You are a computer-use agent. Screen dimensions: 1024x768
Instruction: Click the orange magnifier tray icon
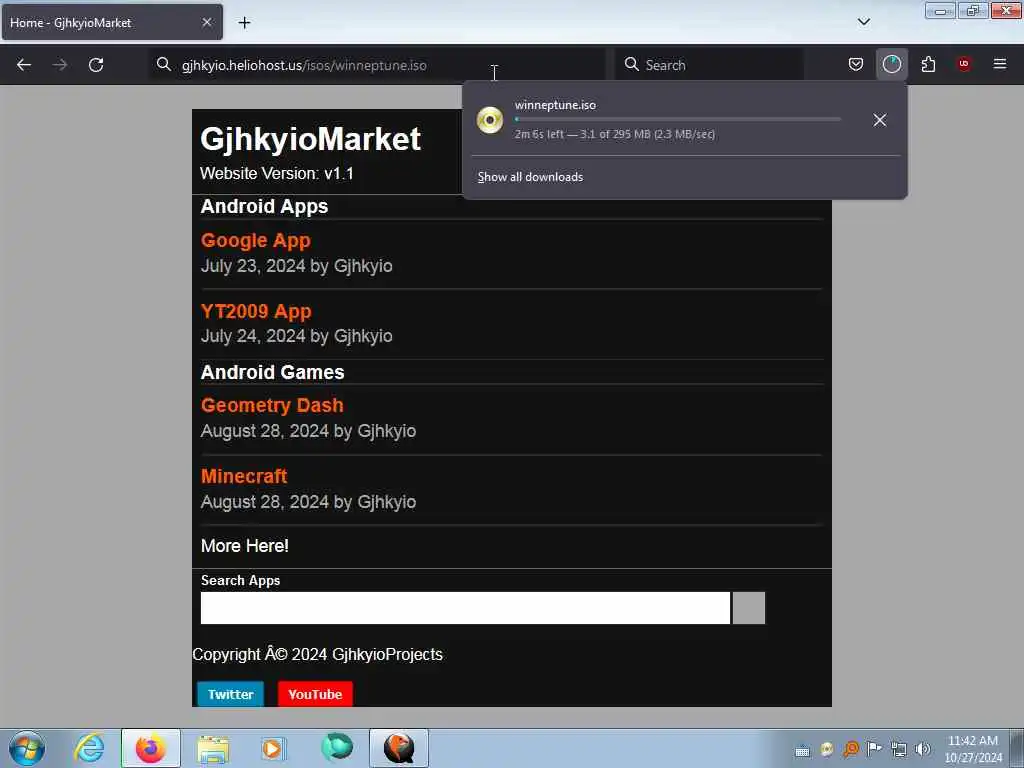(x=851, y=750)
